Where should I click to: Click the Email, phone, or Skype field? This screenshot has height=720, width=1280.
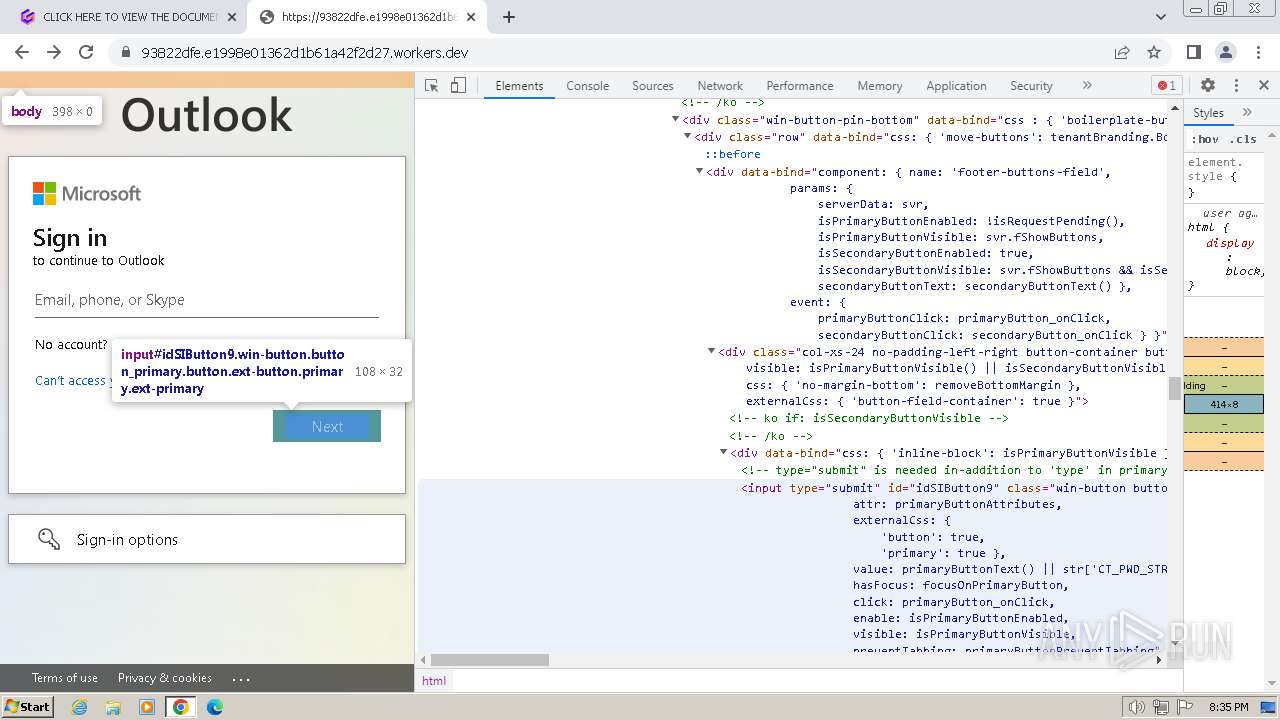click(207, 300)
